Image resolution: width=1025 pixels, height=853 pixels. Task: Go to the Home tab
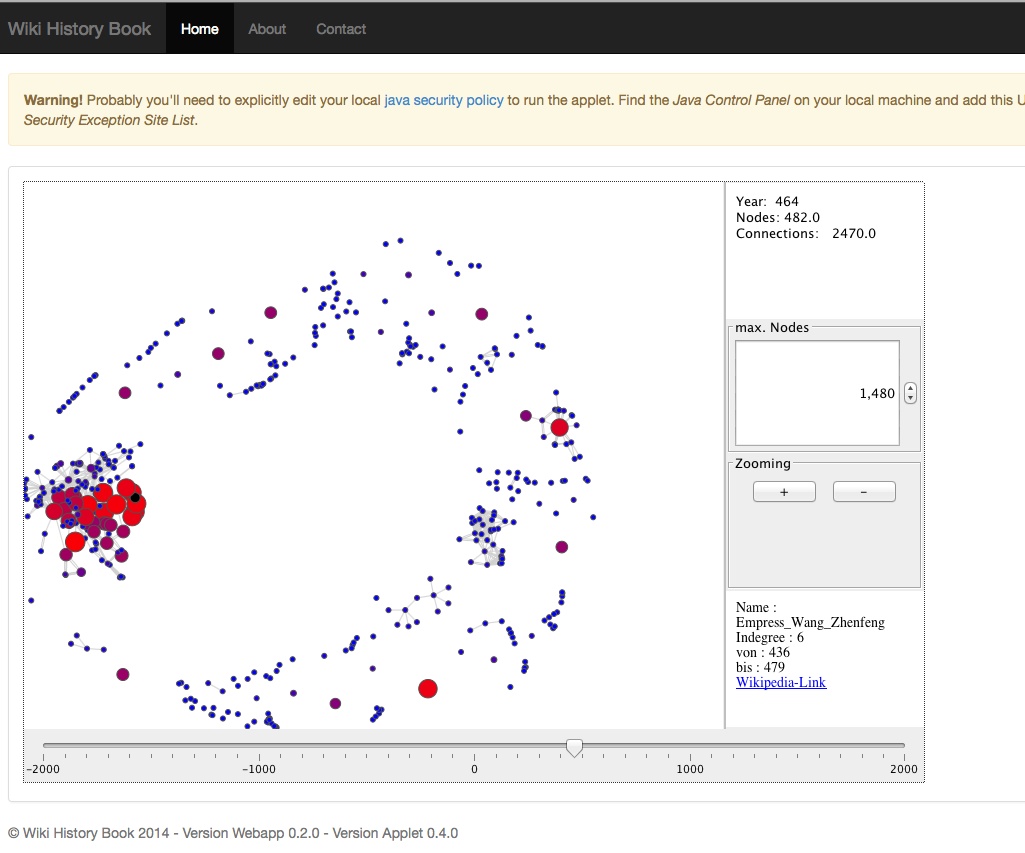[x=199, y=29]
